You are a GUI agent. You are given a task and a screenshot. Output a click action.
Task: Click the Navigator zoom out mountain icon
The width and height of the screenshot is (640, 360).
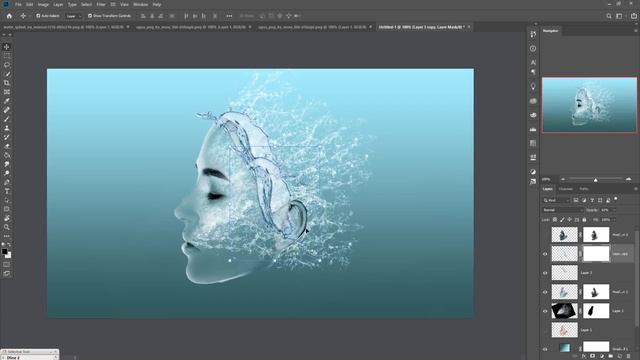(x=563, y=179)
